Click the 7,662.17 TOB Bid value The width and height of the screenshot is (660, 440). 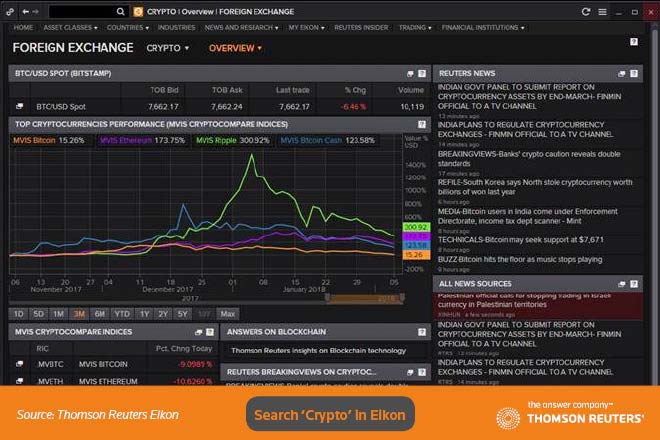click(x=163, y=107)
